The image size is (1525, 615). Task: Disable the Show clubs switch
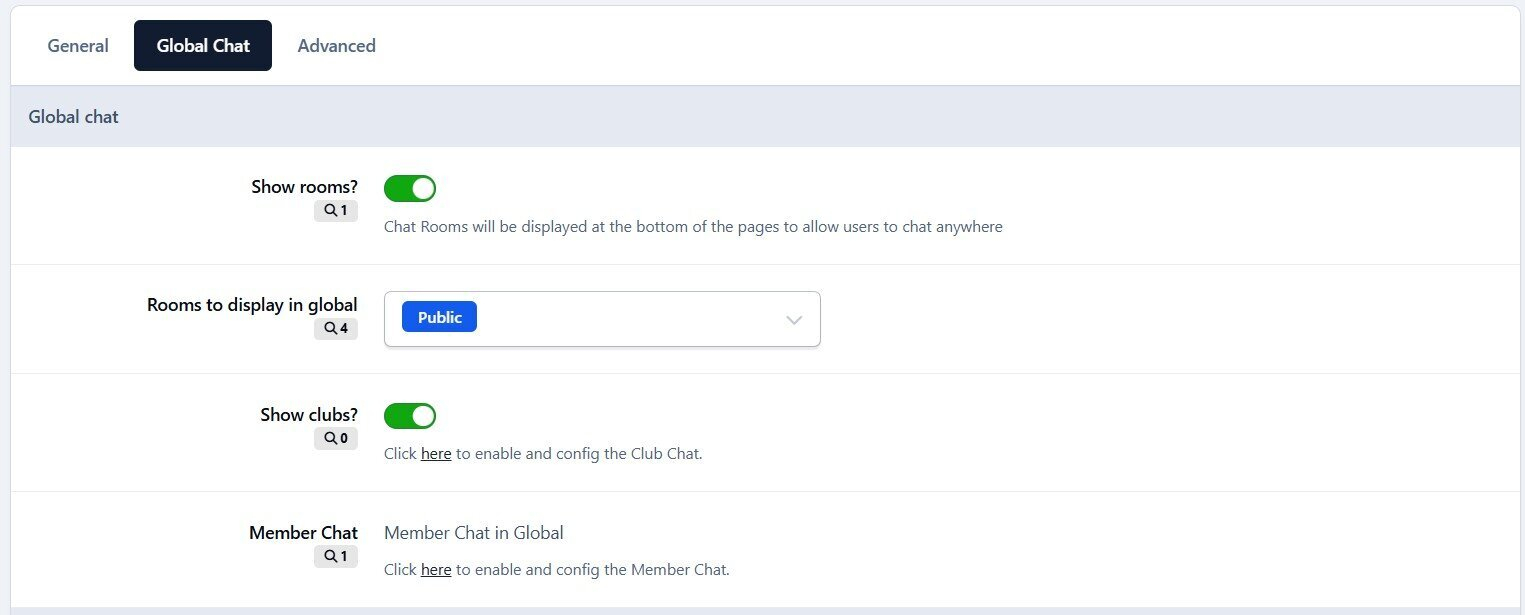(410, 415)
